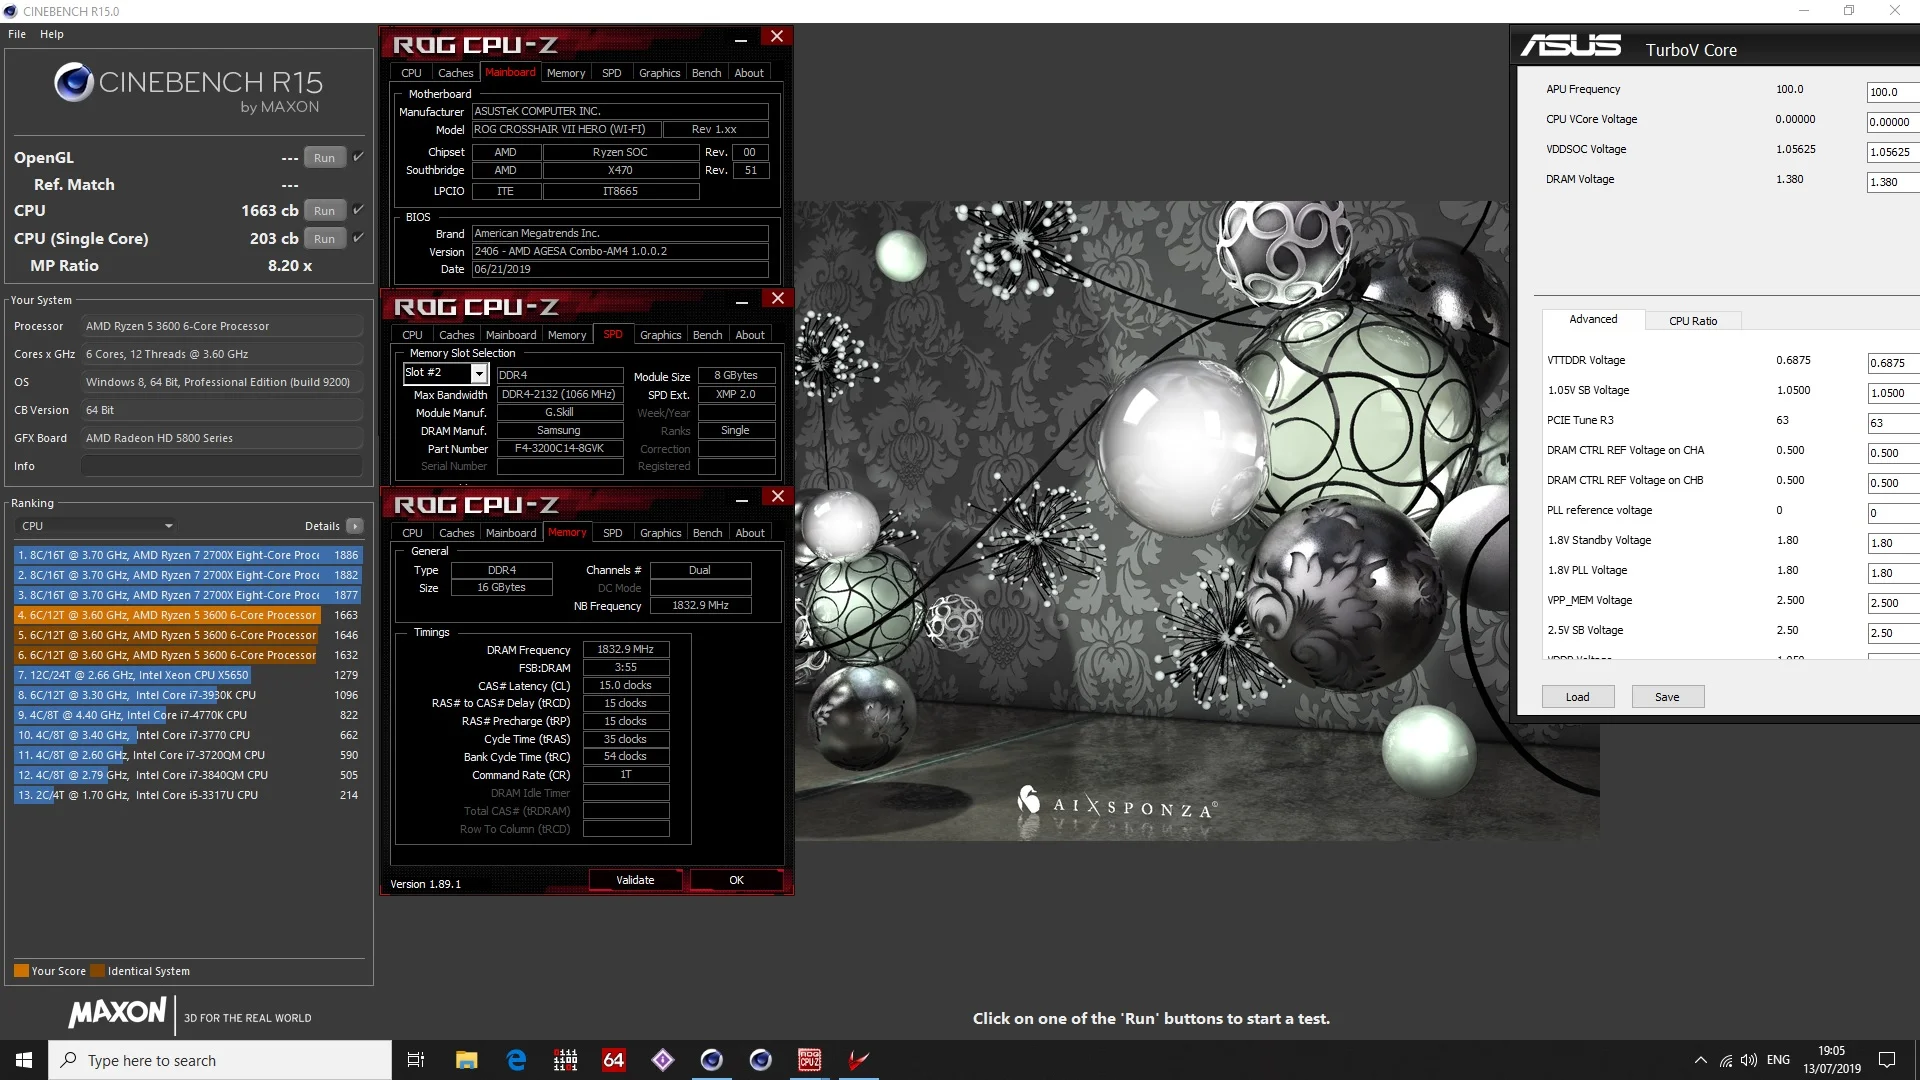Open AIDA64 from the taskbar
The image size is (1920, 1080).
613,1060
